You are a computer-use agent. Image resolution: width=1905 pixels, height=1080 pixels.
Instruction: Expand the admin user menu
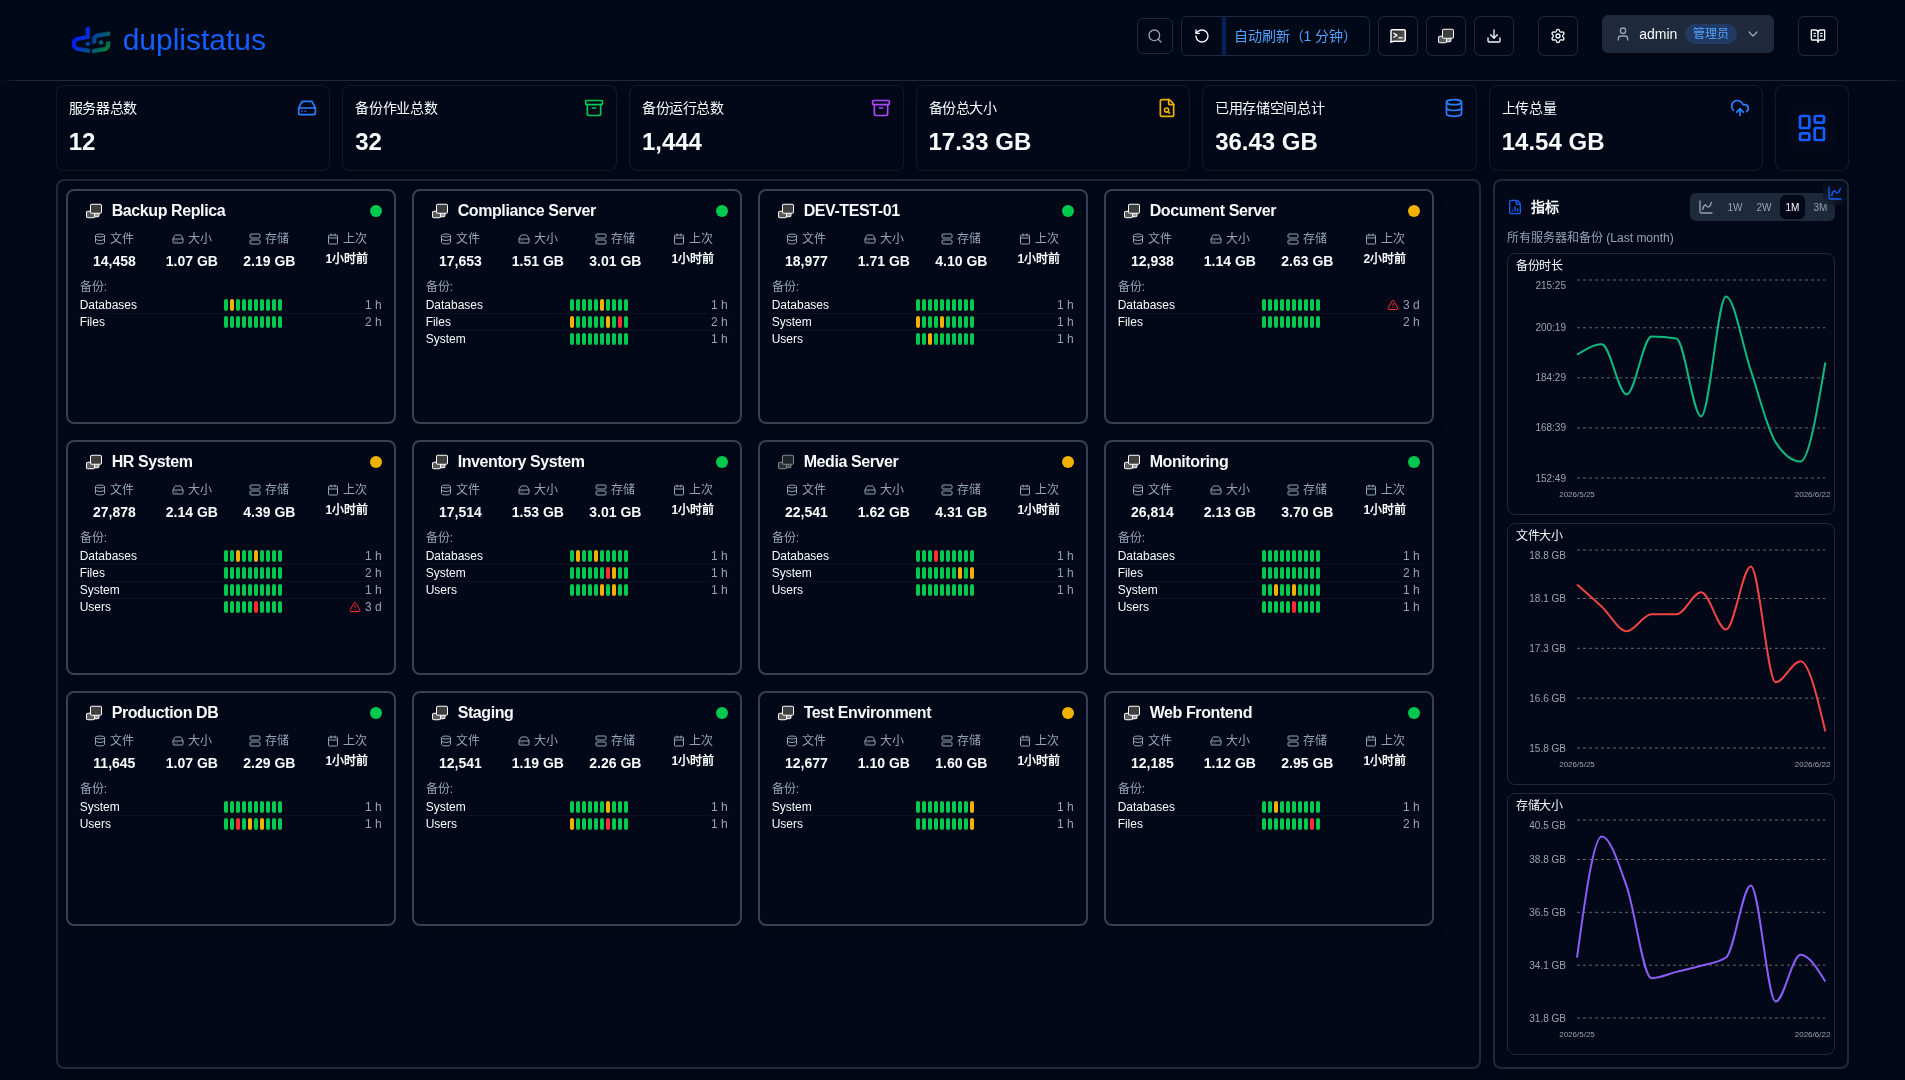tap(1687, 34)
